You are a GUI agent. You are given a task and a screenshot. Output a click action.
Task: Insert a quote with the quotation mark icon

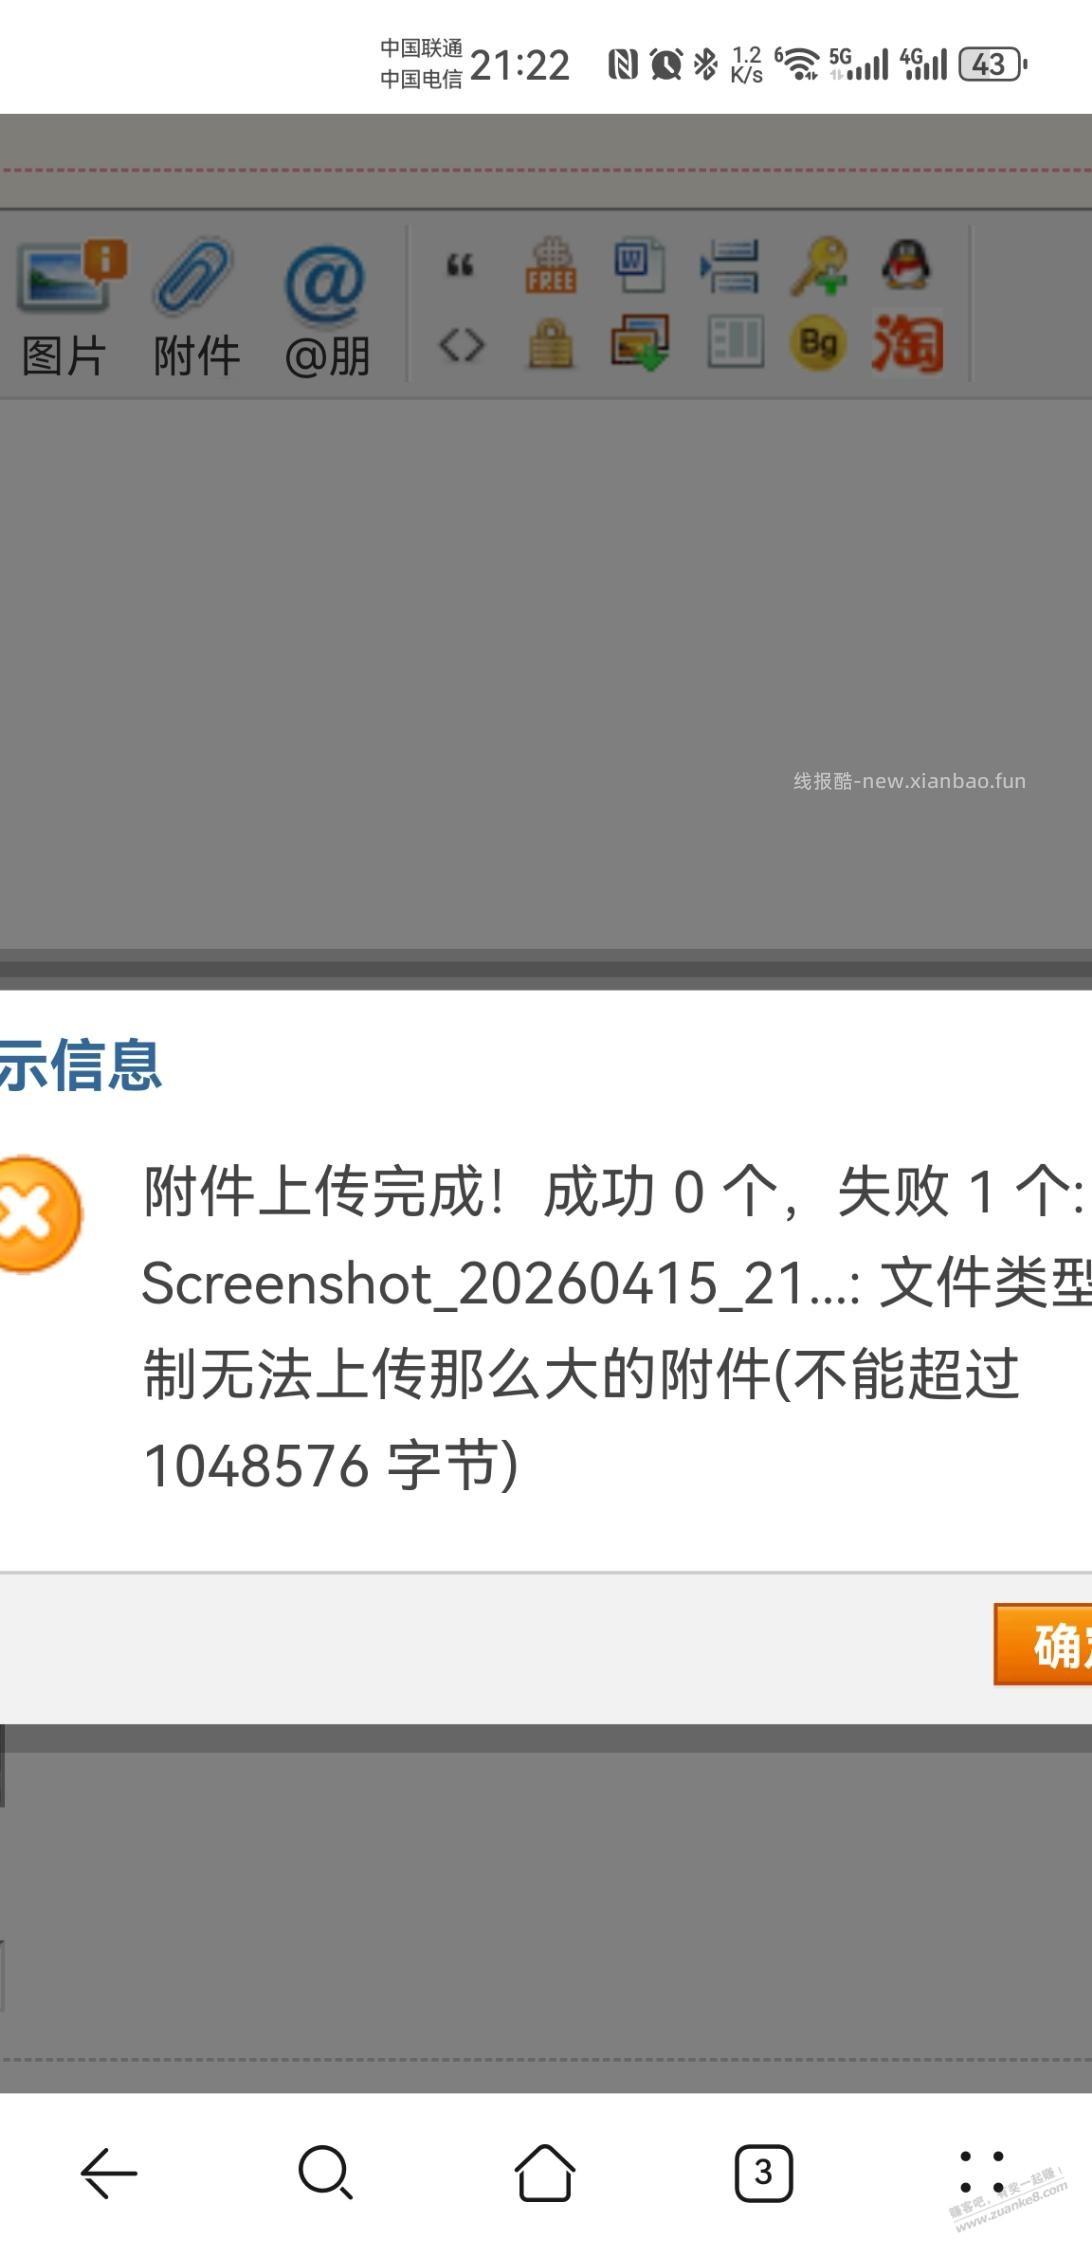(x=460, y=266)
